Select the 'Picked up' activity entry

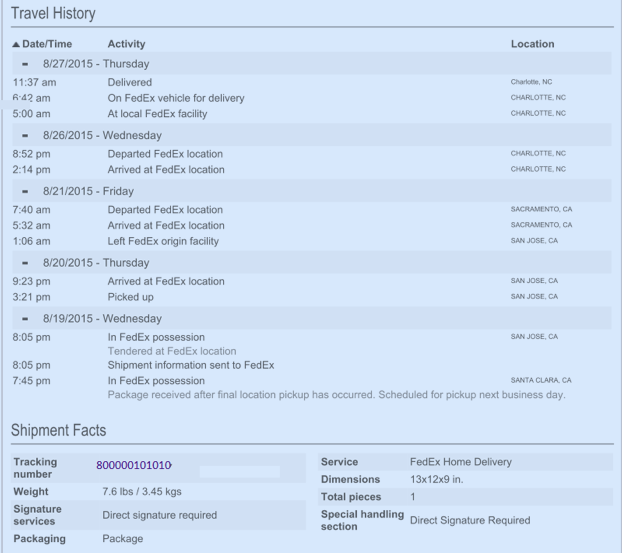coord(131,297)
